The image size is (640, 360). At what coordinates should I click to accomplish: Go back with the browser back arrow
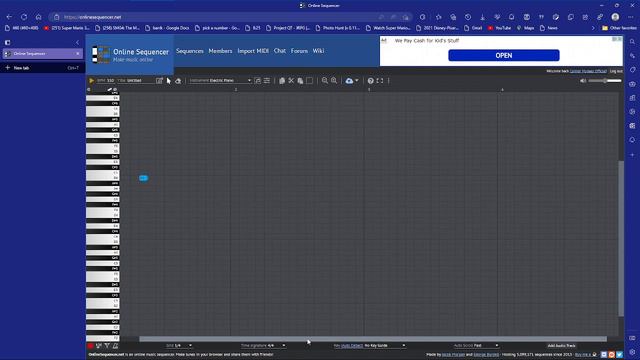coord(9,17)
